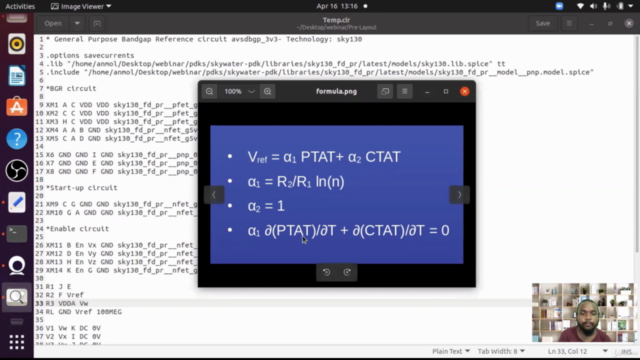Click the 'V1 Vw K DC 0V' line

tap(73, 328)
